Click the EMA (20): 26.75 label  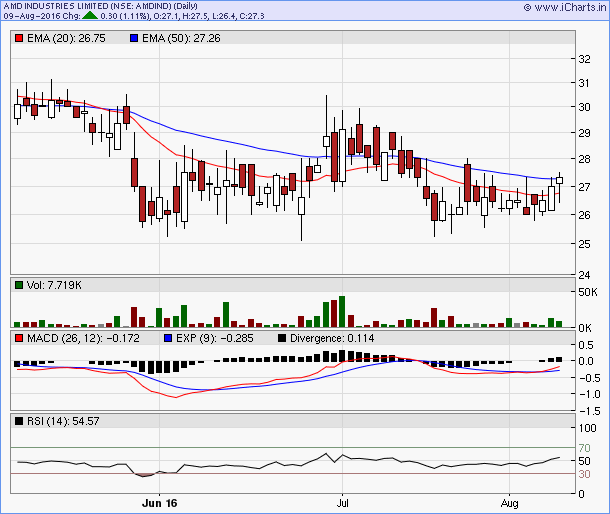coord(66,38)
